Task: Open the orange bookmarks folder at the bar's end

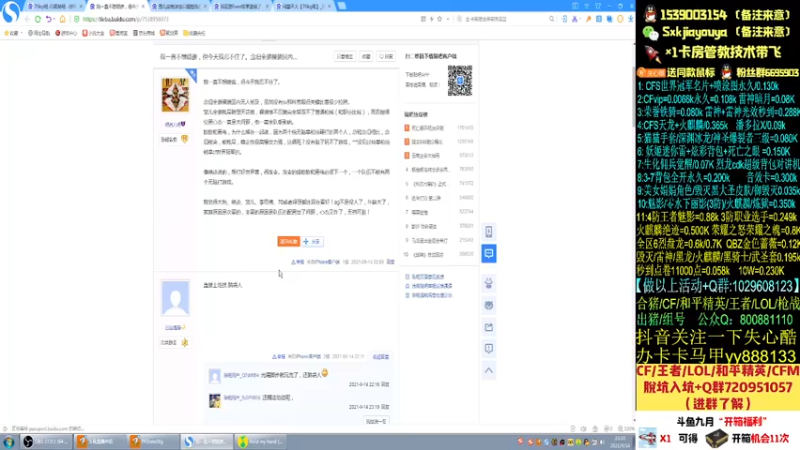Action: (x=194, y=33)
